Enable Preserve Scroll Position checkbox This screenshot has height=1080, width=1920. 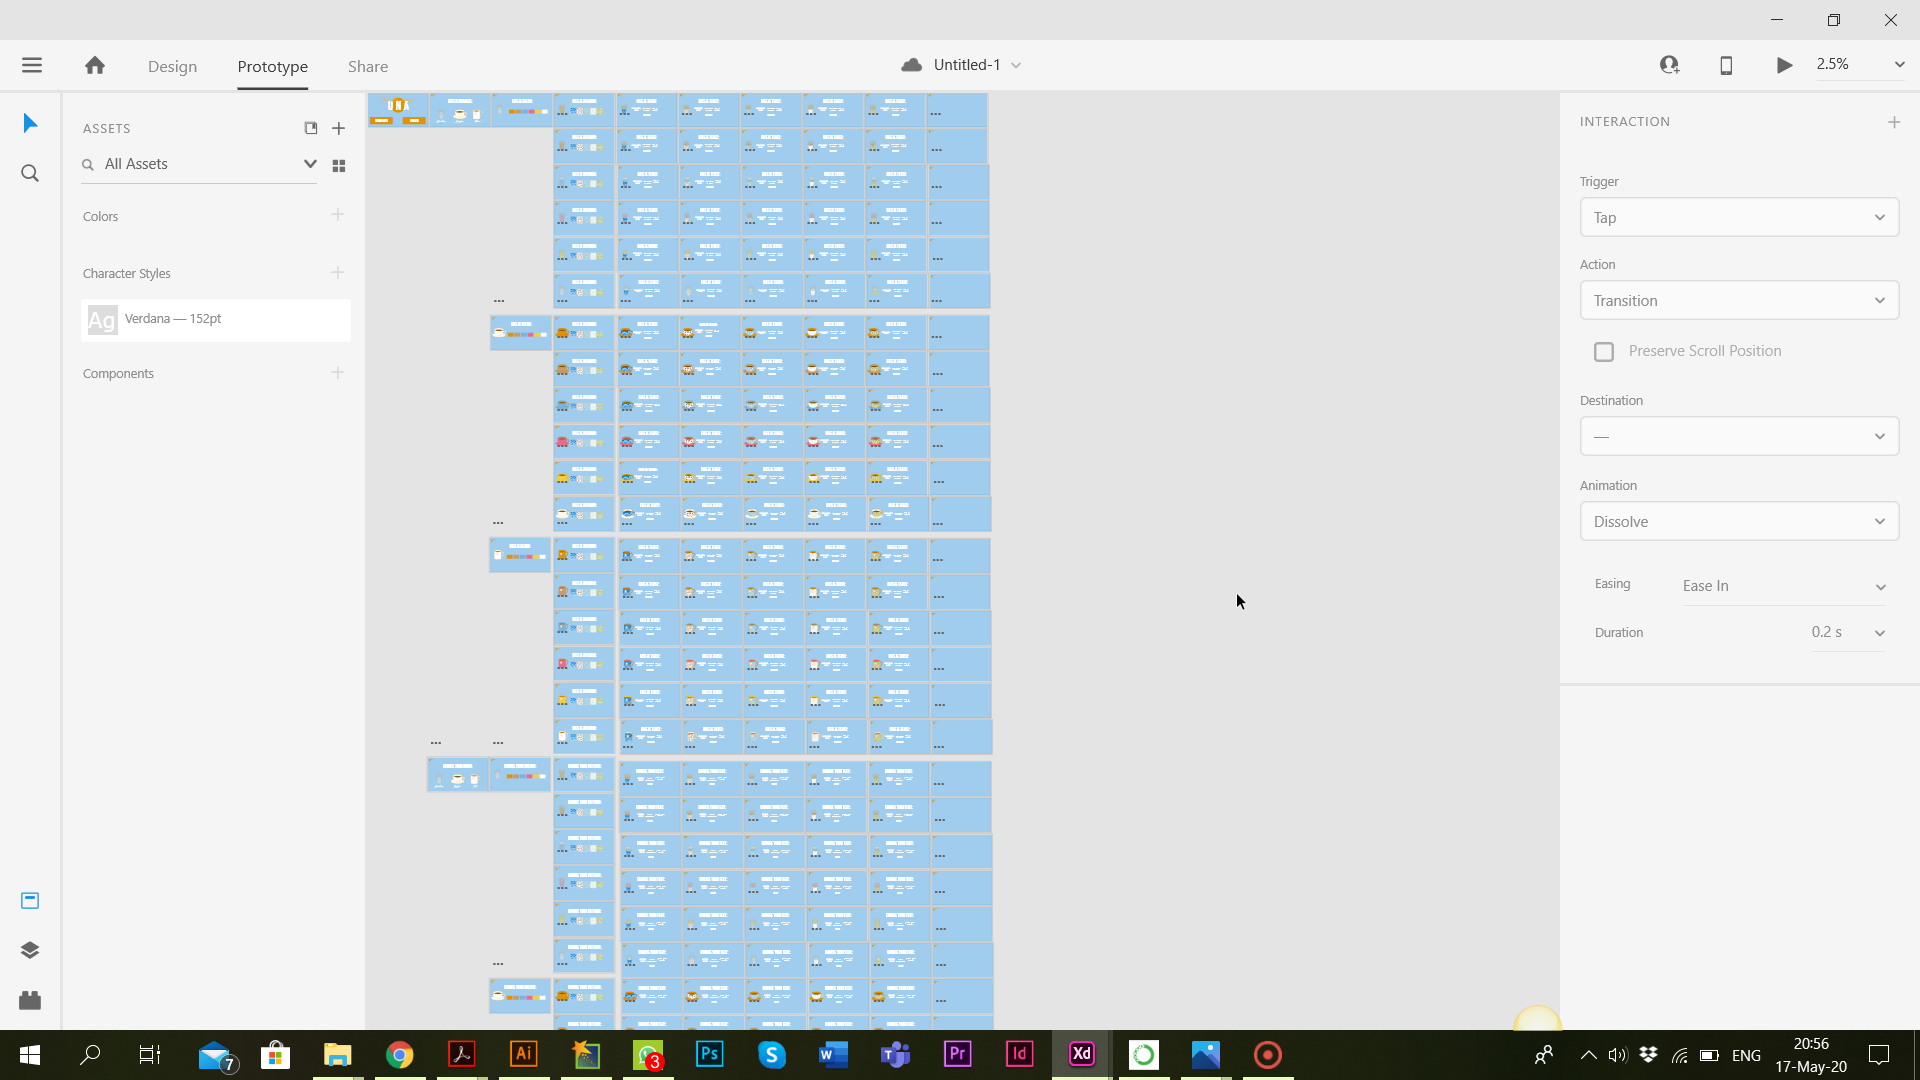(x=1604, y=352)
